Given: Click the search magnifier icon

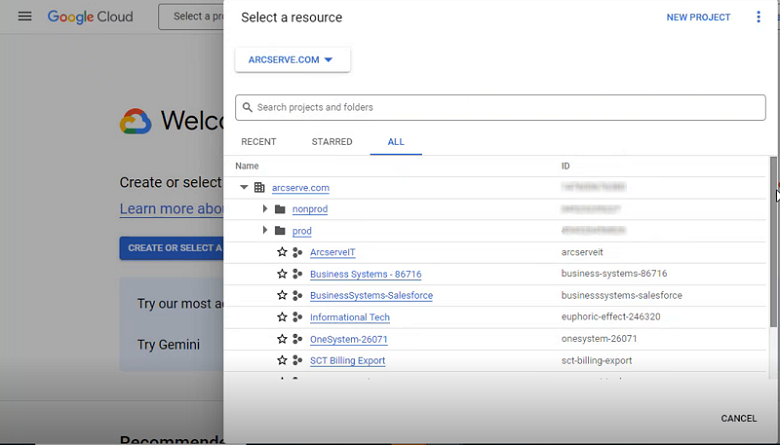Looking at the screenshot, I should tap(247, 107).
